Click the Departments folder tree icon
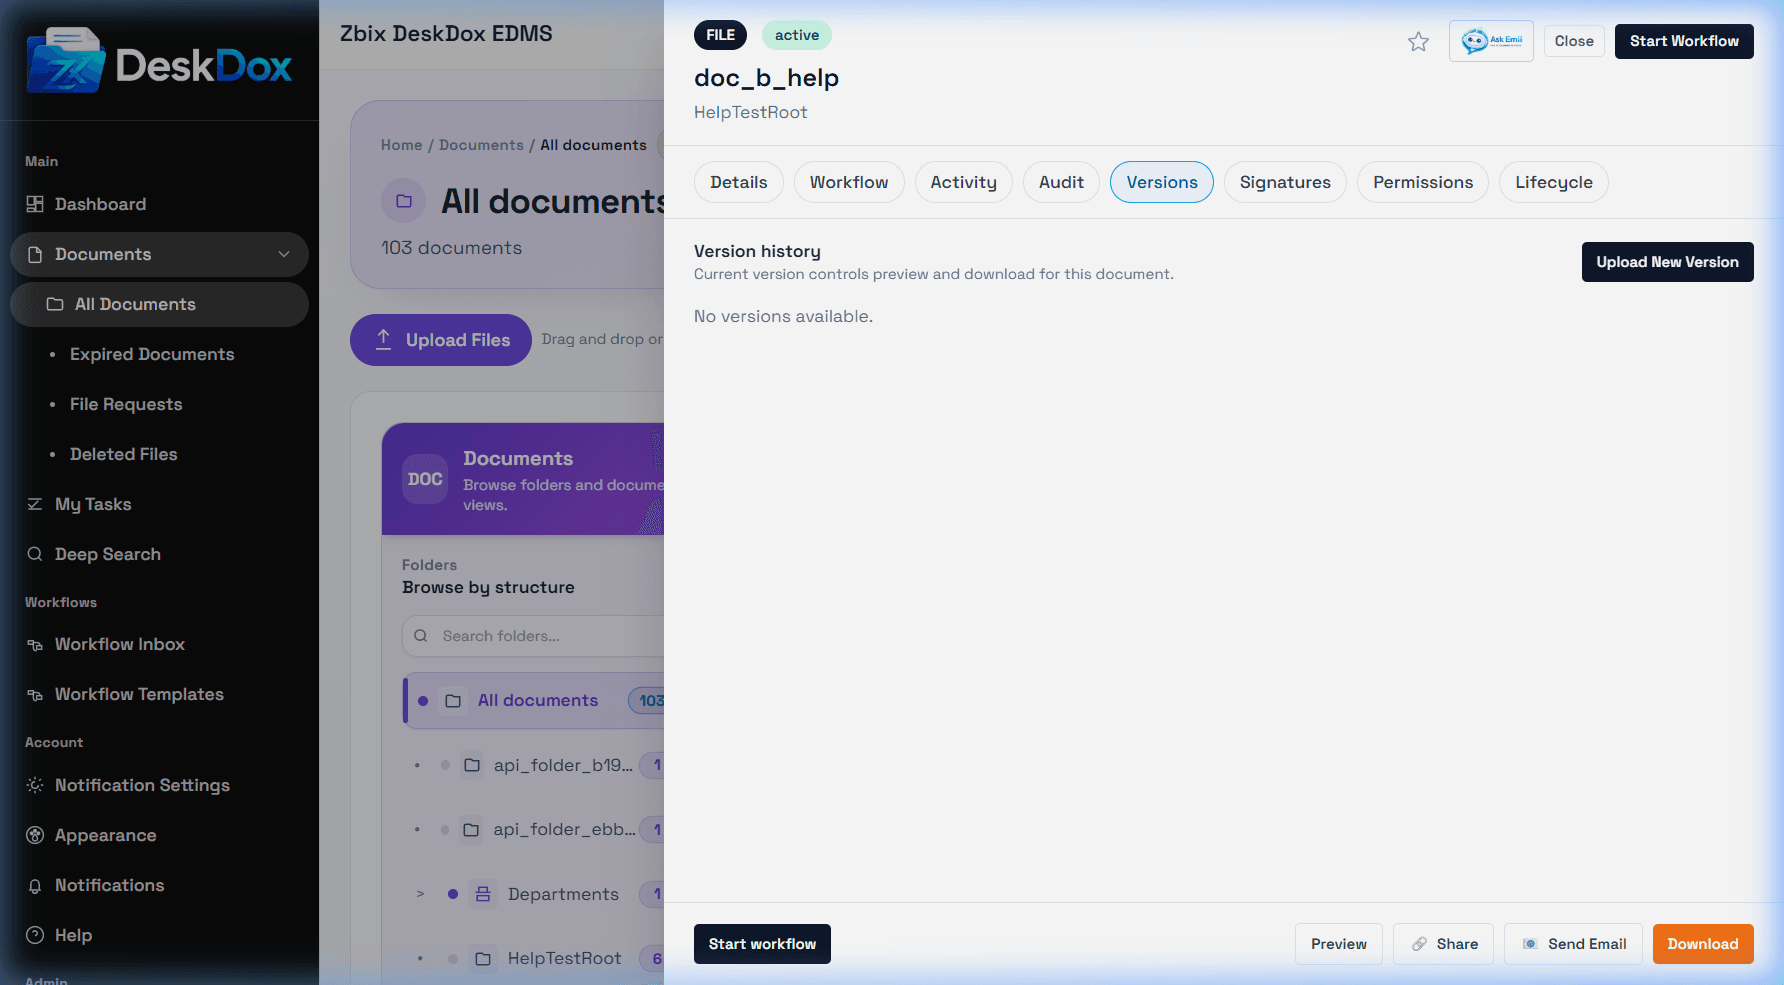 pyautogui.click(x=483, y=894)
